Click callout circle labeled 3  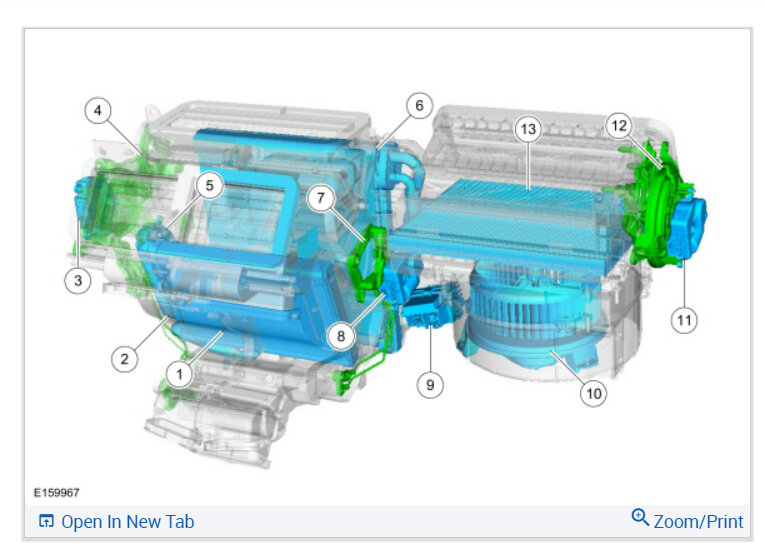coord(78,281)
